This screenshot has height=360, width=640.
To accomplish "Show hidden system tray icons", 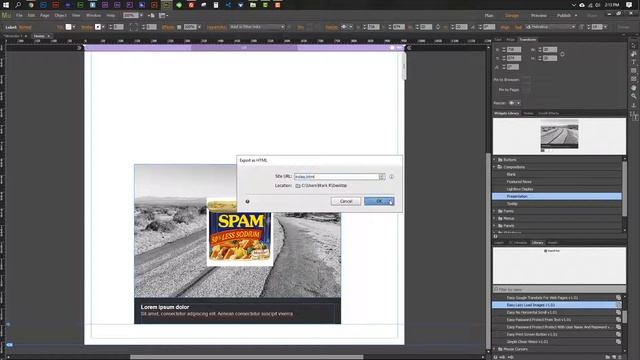I will (573, 5).
